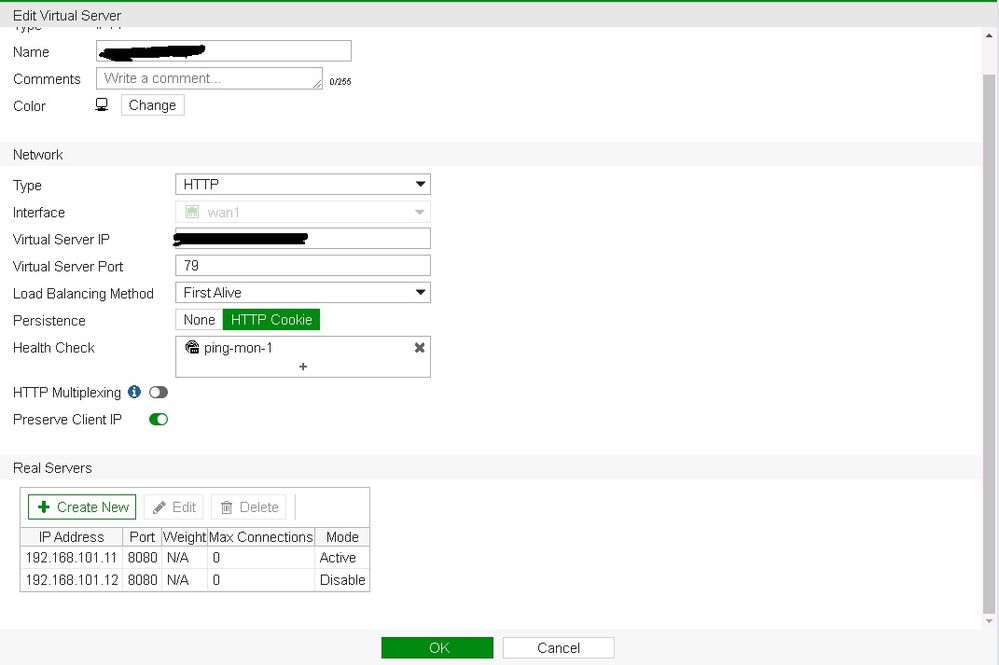Click Port column header
999x665 pixels.
[x=142, y=537]
